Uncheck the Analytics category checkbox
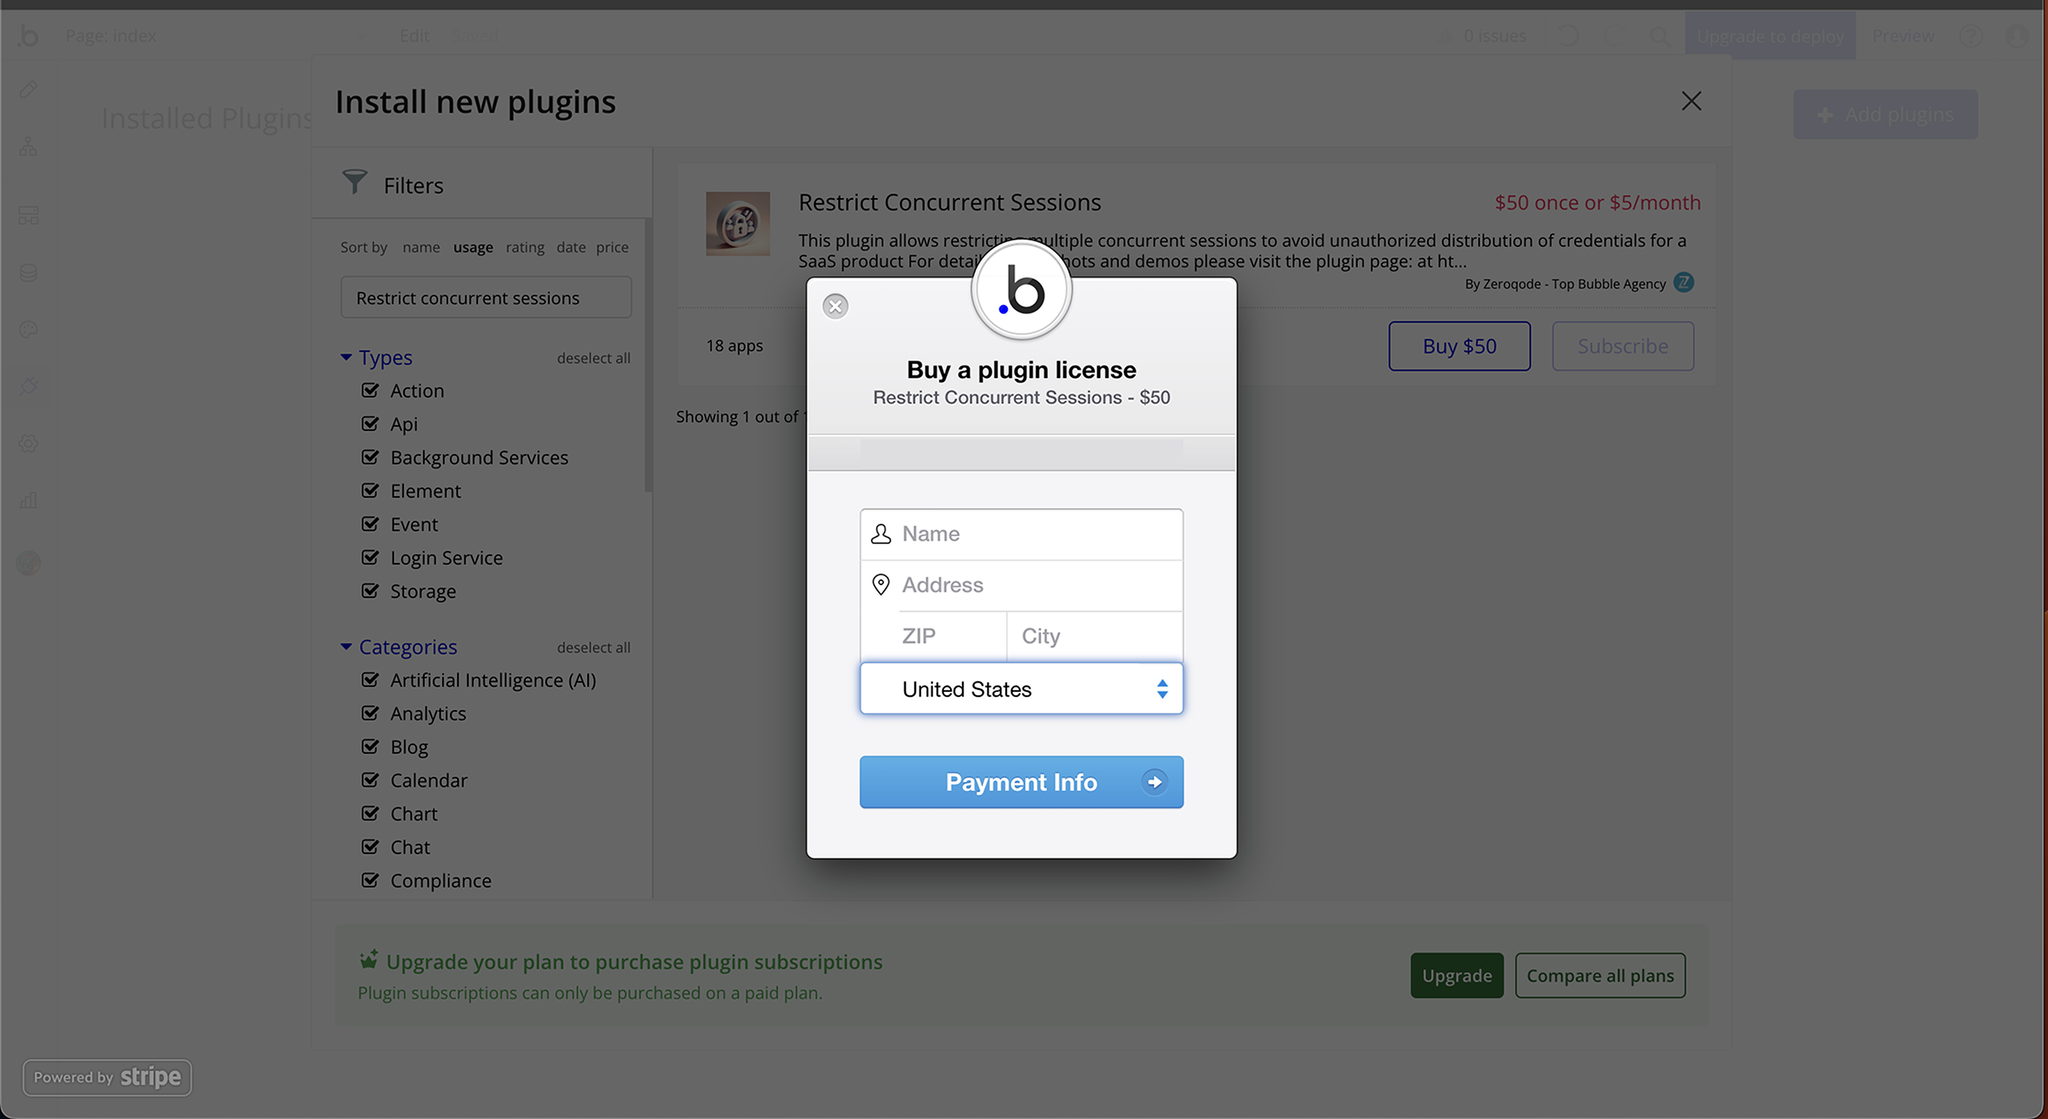This screenshot has height=1119, width=2048. point(370,713)
